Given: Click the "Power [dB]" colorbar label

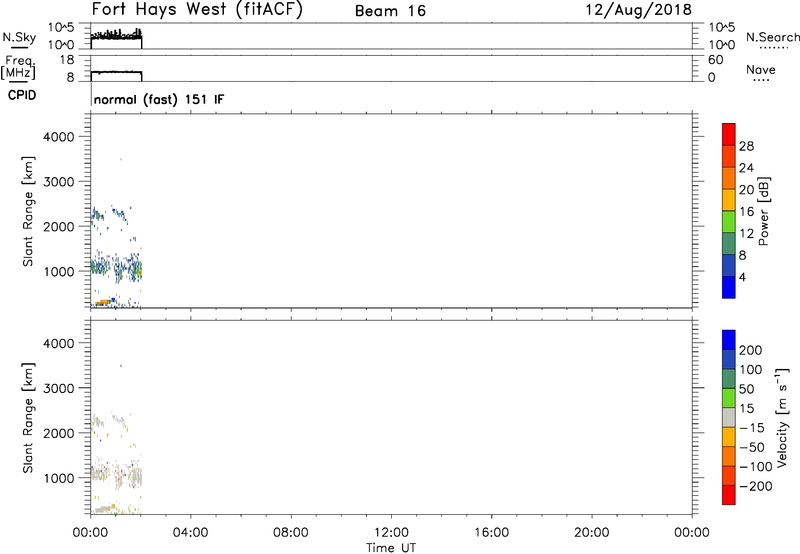Looking at the screenshot, I should coord(763,211).
